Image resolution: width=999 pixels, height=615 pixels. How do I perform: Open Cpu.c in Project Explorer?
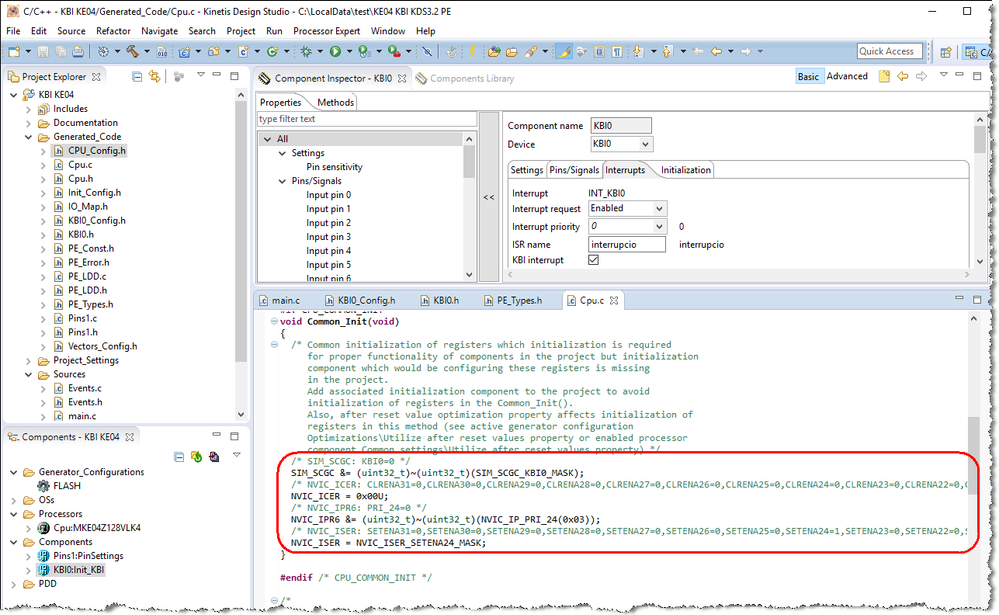coord(79,165)
